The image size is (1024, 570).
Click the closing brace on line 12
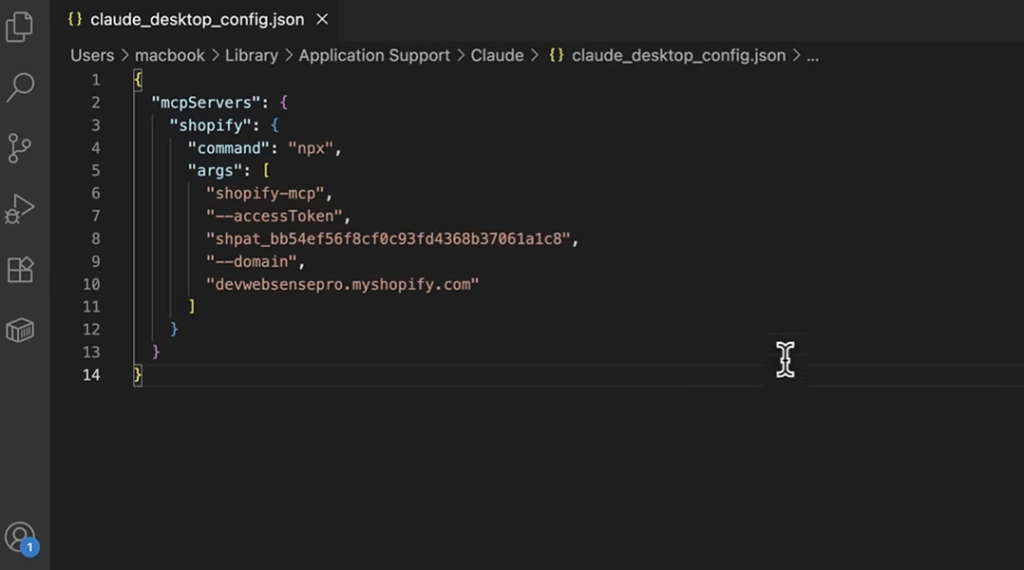174,329
